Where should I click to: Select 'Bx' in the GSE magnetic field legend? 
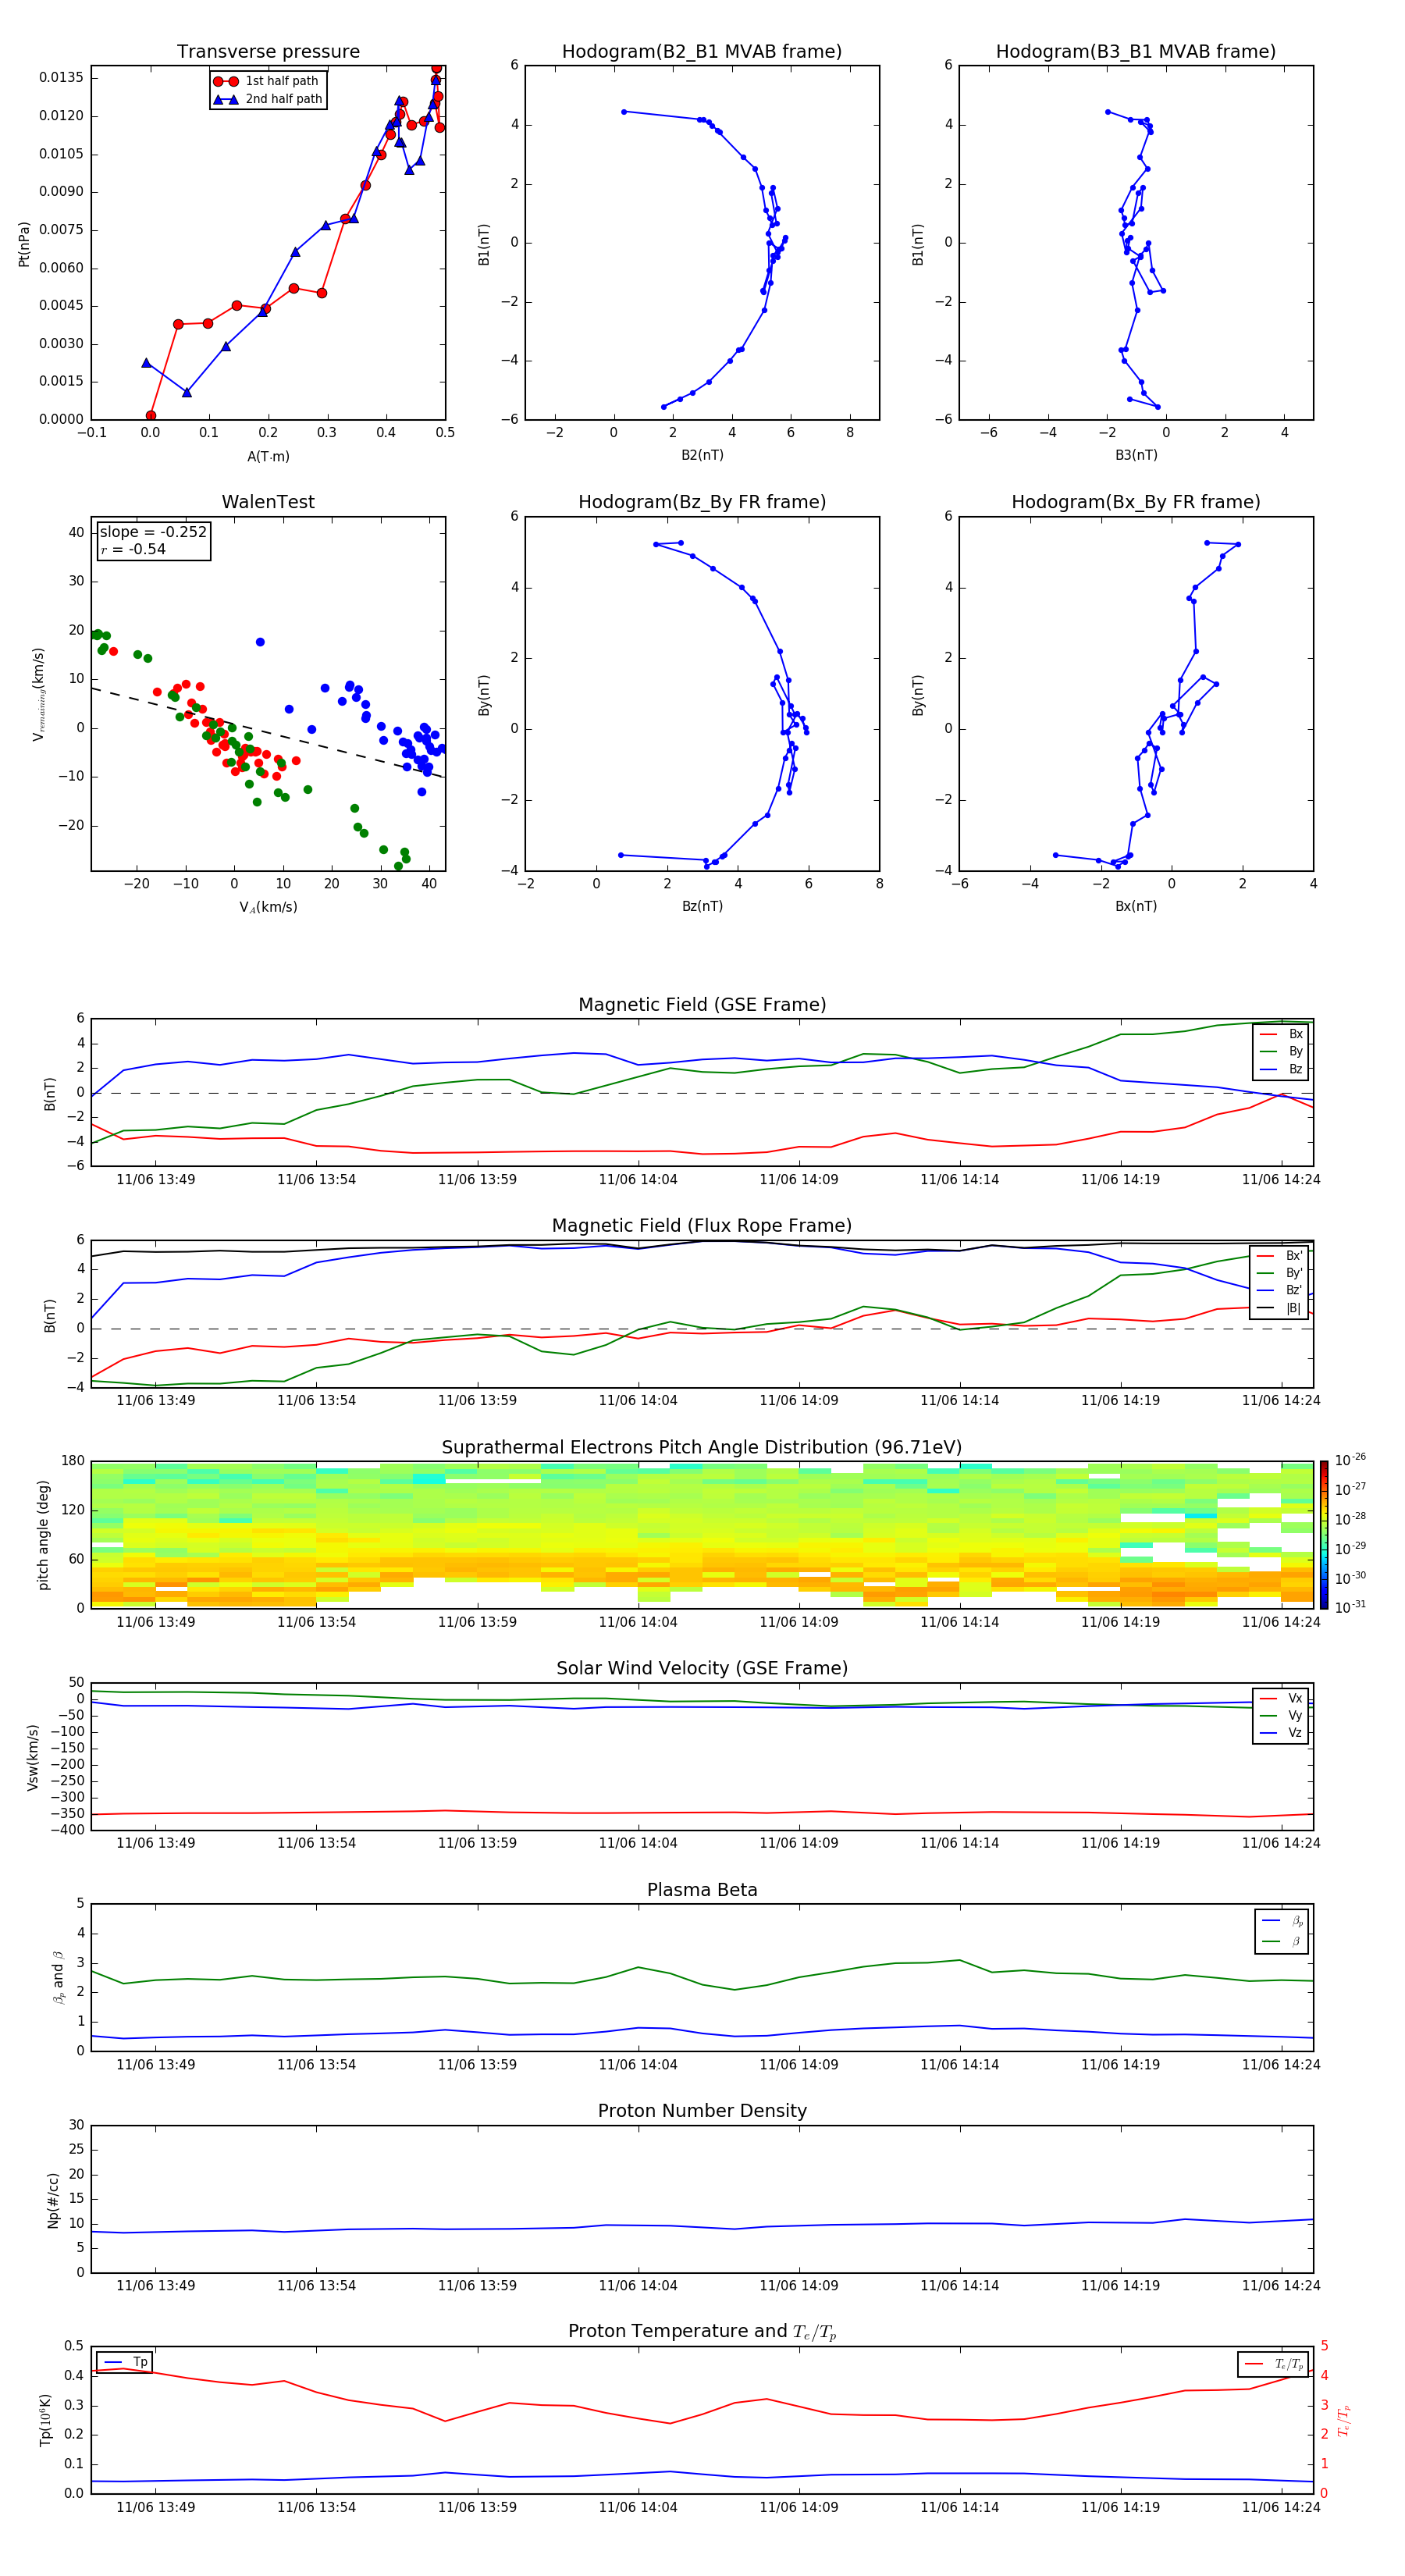[x=1281, y=1034]
